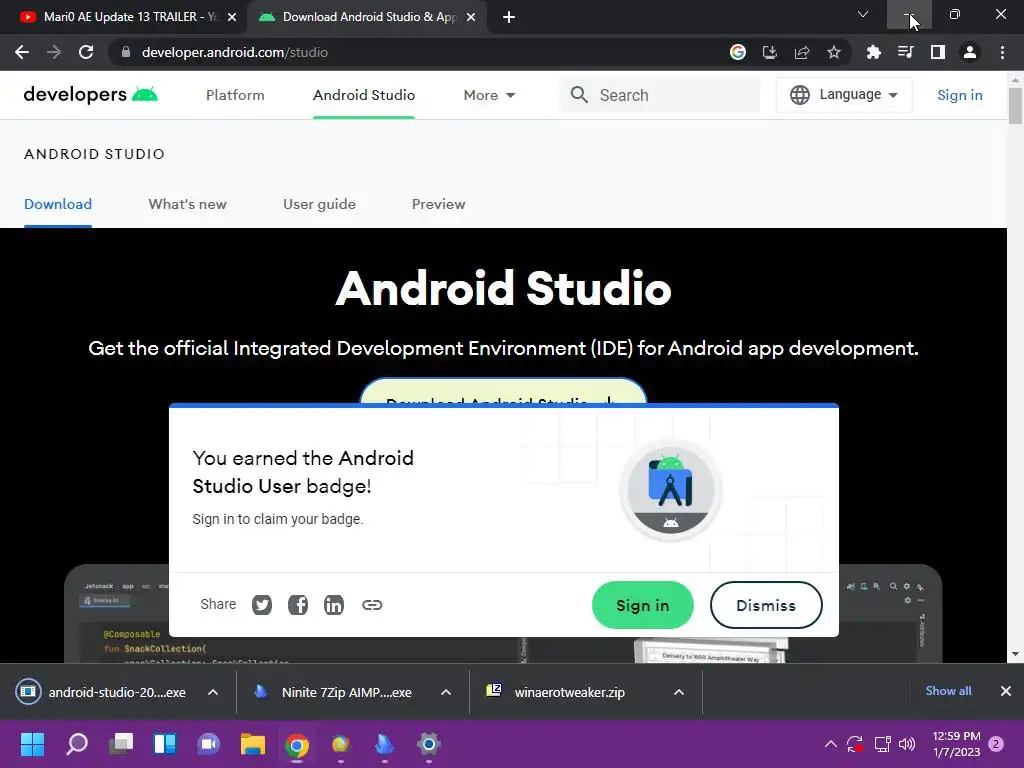Open Settings gear on the taskbar

coord(429,744)
